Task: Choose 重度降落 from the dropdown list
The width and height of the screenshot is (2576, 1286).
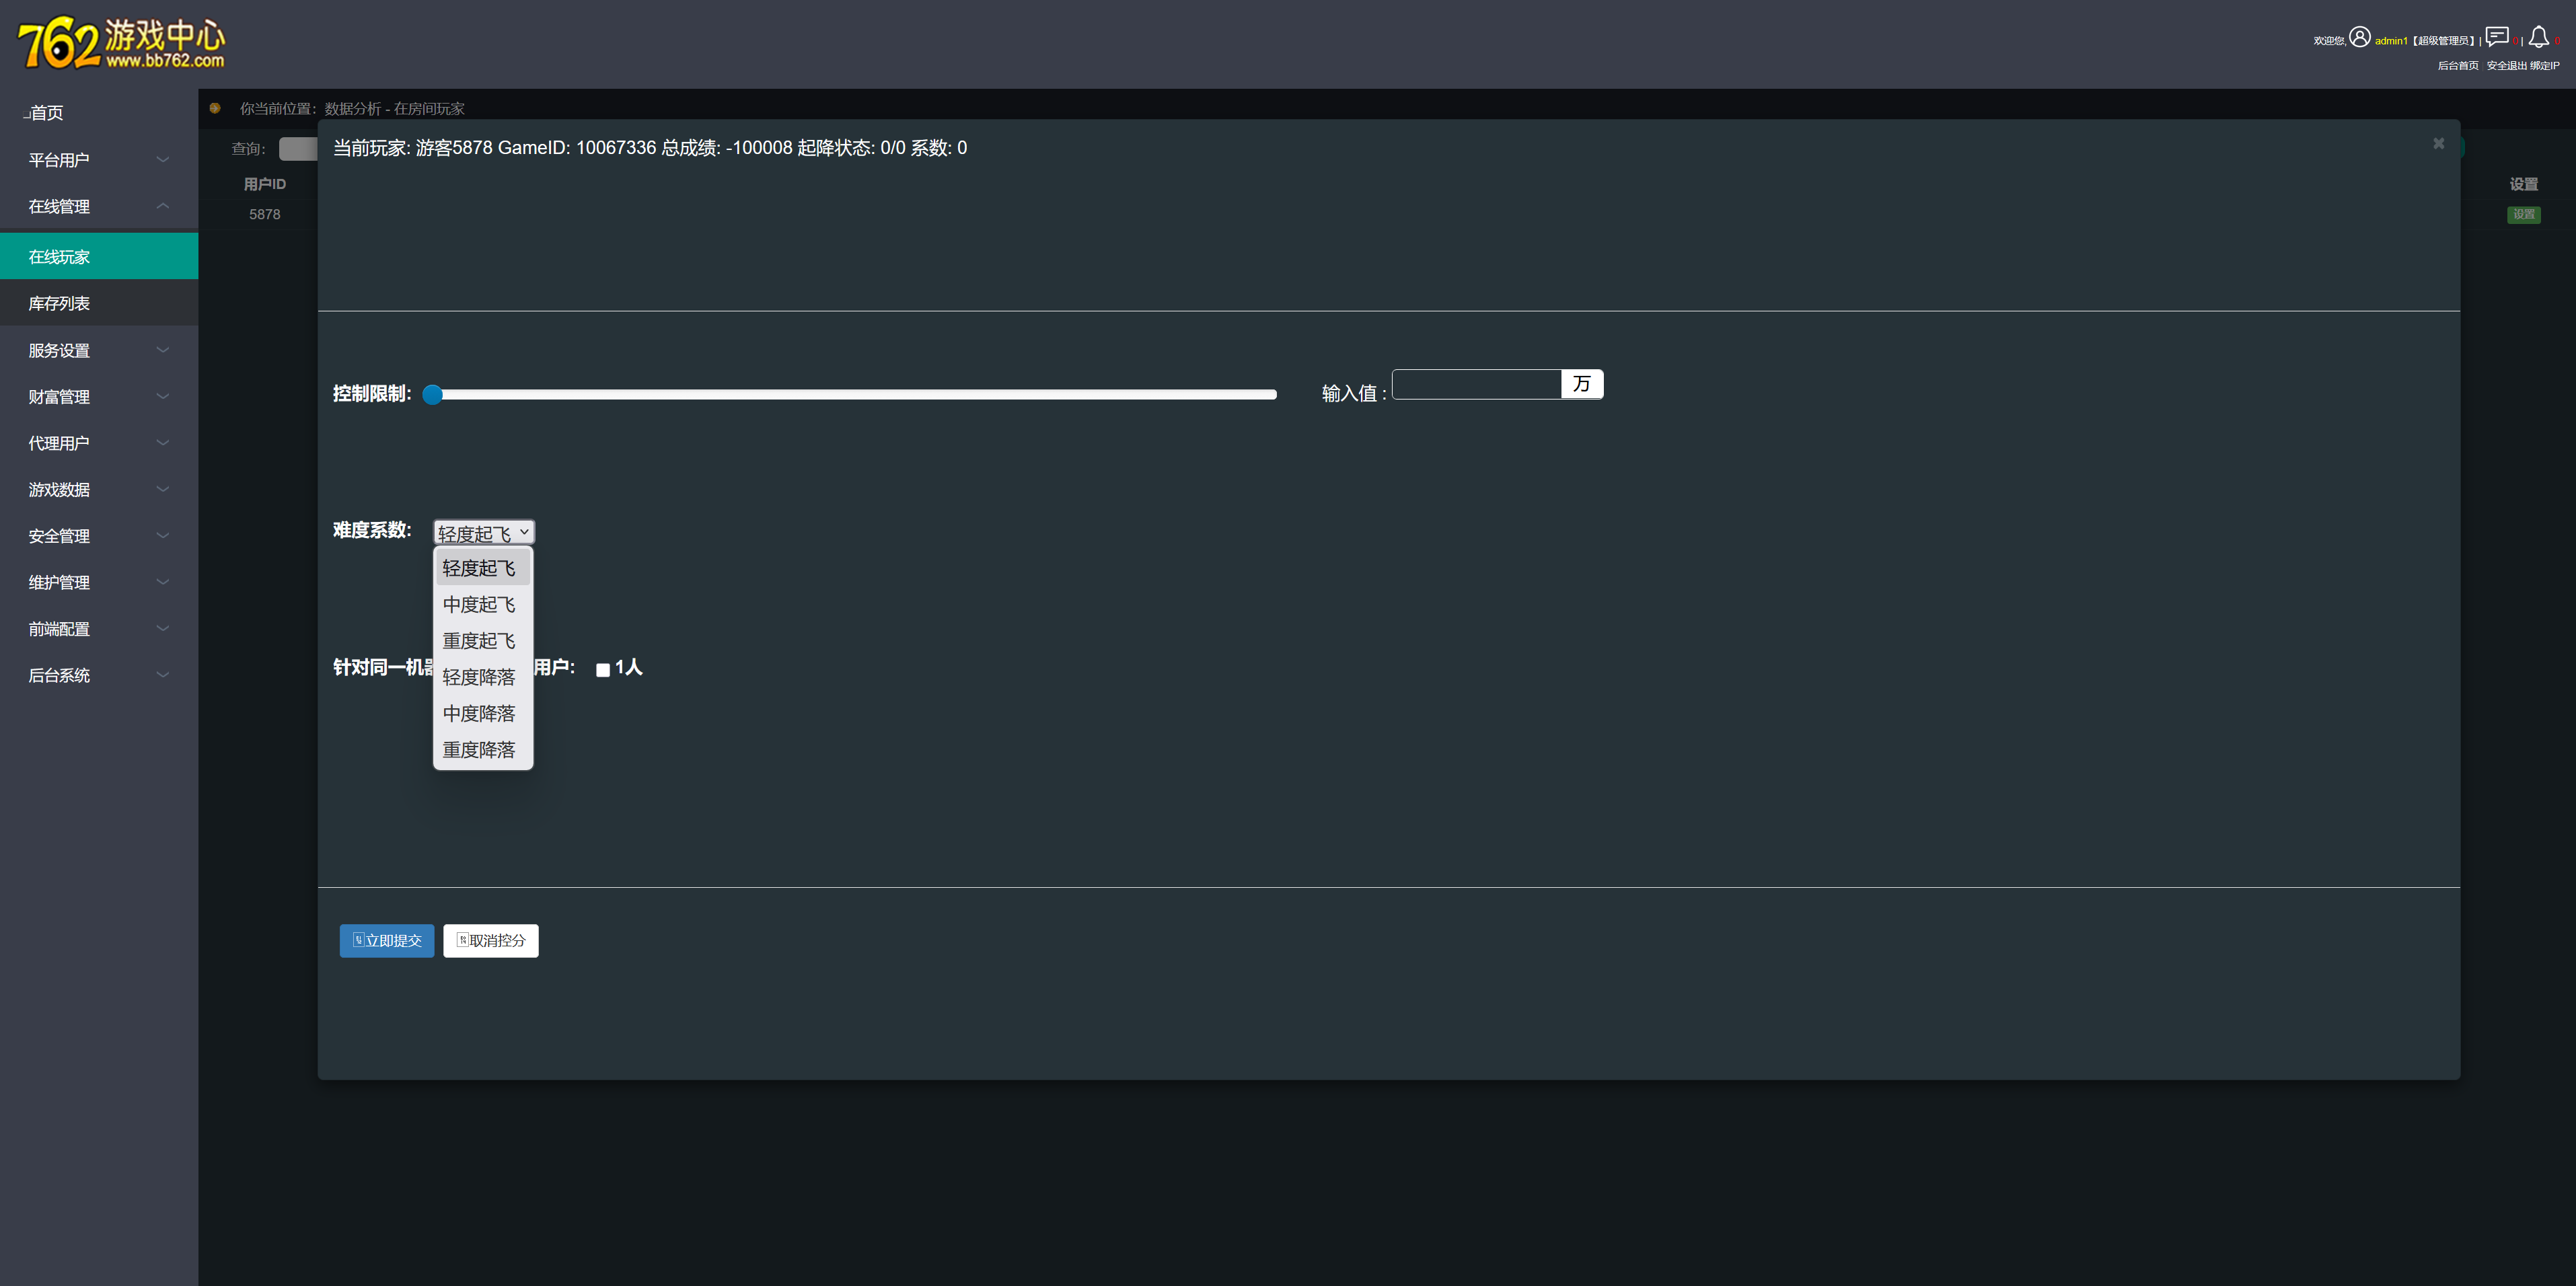Action: 479,750
